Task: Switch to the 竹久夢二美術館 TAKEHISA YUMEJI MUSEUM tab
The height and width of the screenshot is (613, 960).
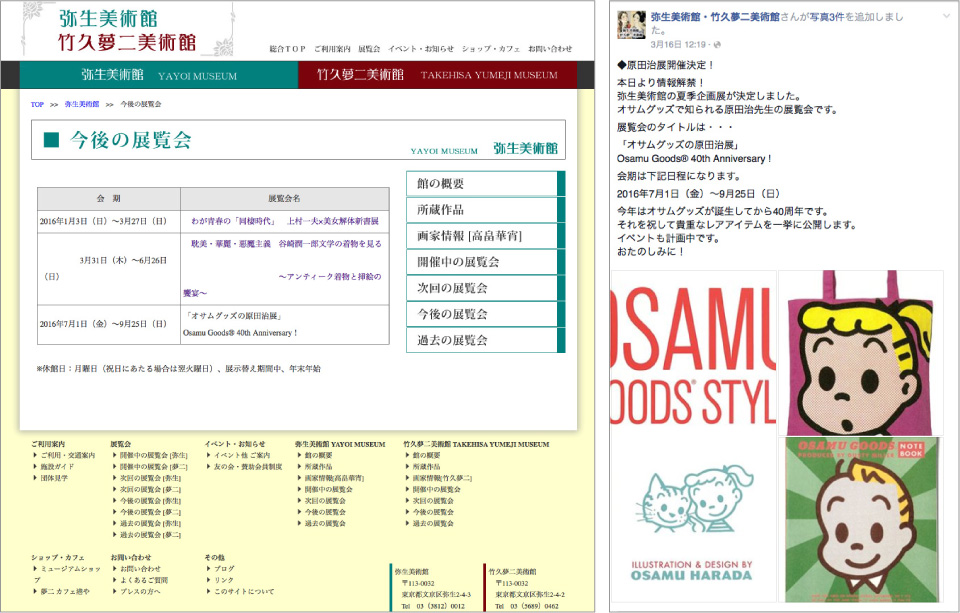Action: (437, 75)
